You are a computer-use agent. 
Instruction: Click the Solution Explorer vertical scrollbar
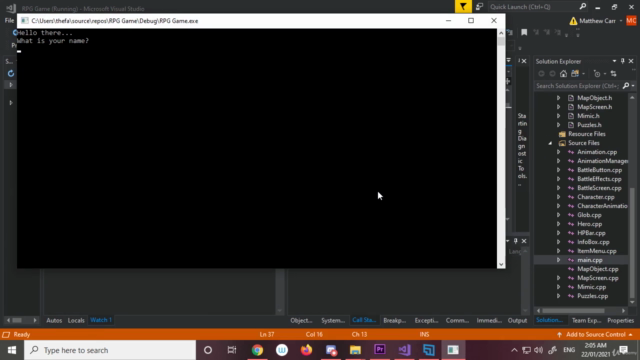(x=632, y=243)
